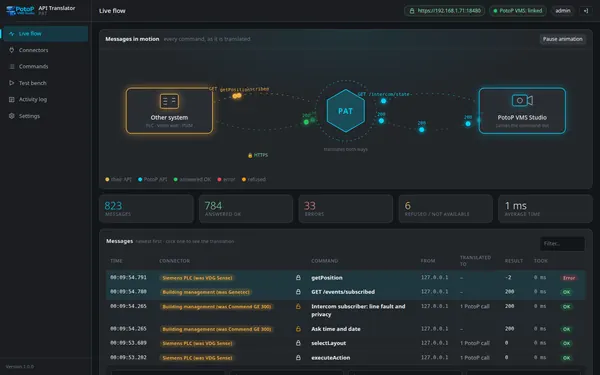This screenshot has height=375, width=600.
Task: Click the Command column header
Action: pos(324,261)
